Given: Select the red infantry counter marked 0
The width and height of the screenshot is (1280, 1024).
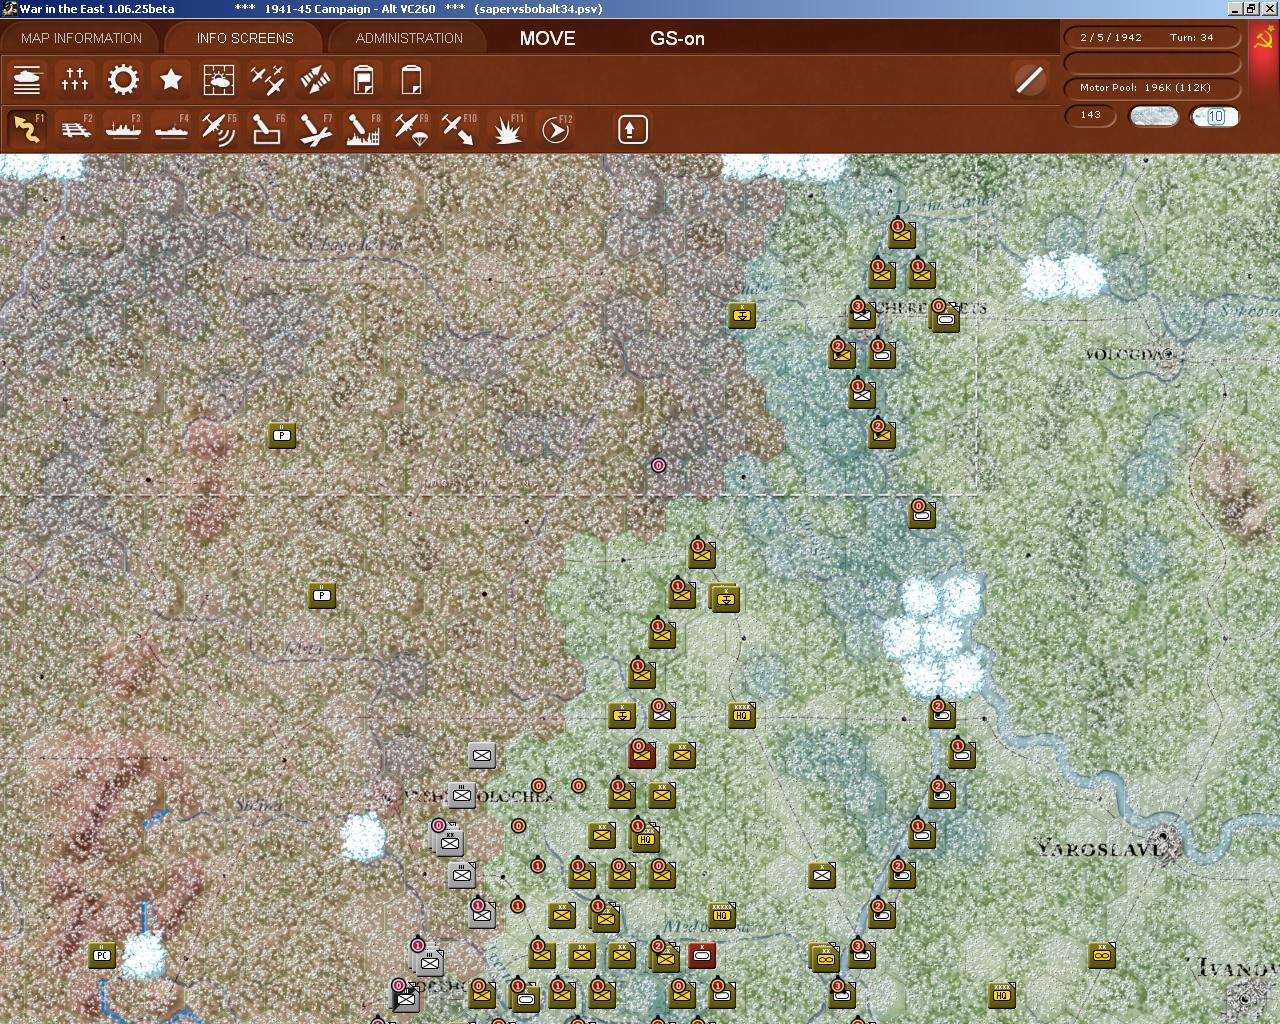Looking at the screenshot, I should (642, 755).
